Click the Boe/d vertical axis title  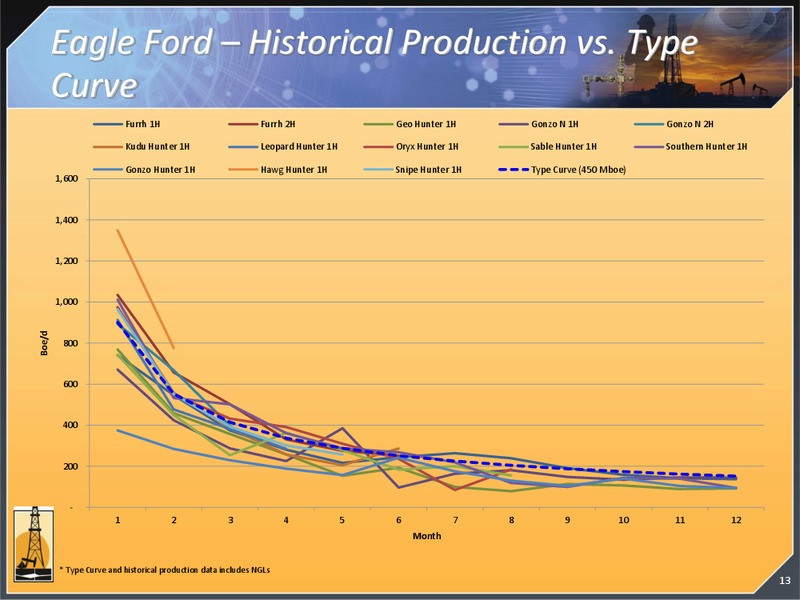click(x=44, y=343)
